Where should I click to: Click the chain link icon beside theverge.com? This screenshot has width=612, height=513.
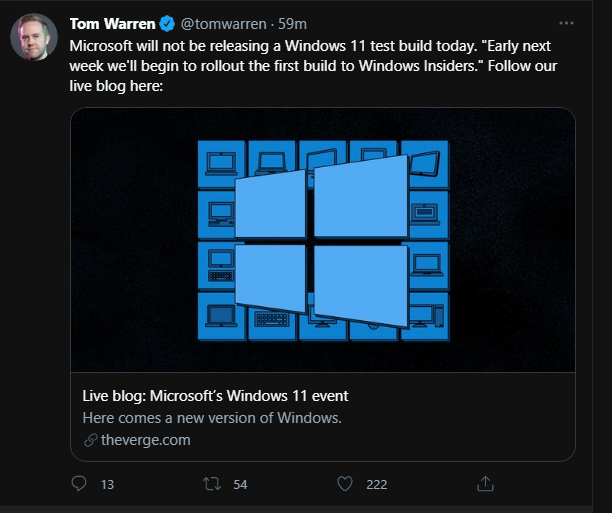pos(89,440)
